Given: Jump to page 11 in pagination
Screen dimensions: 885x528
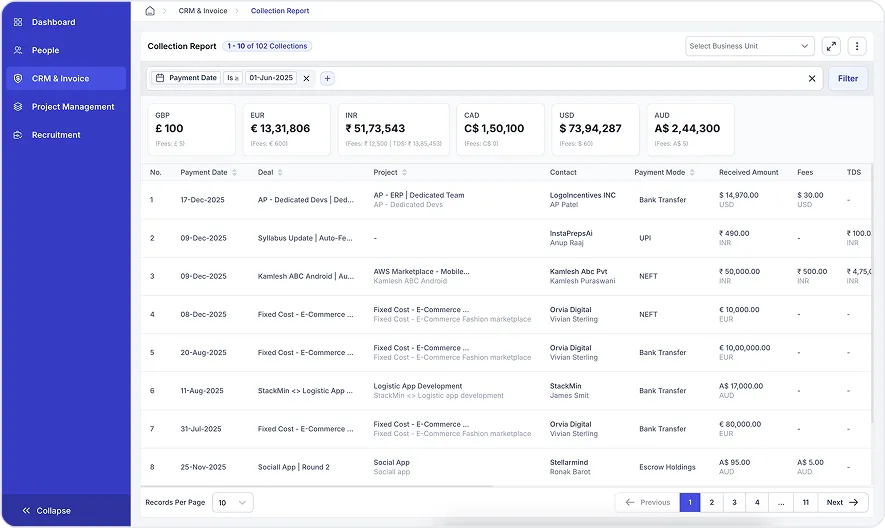Looking at the screenshot, I should point(805,503).
